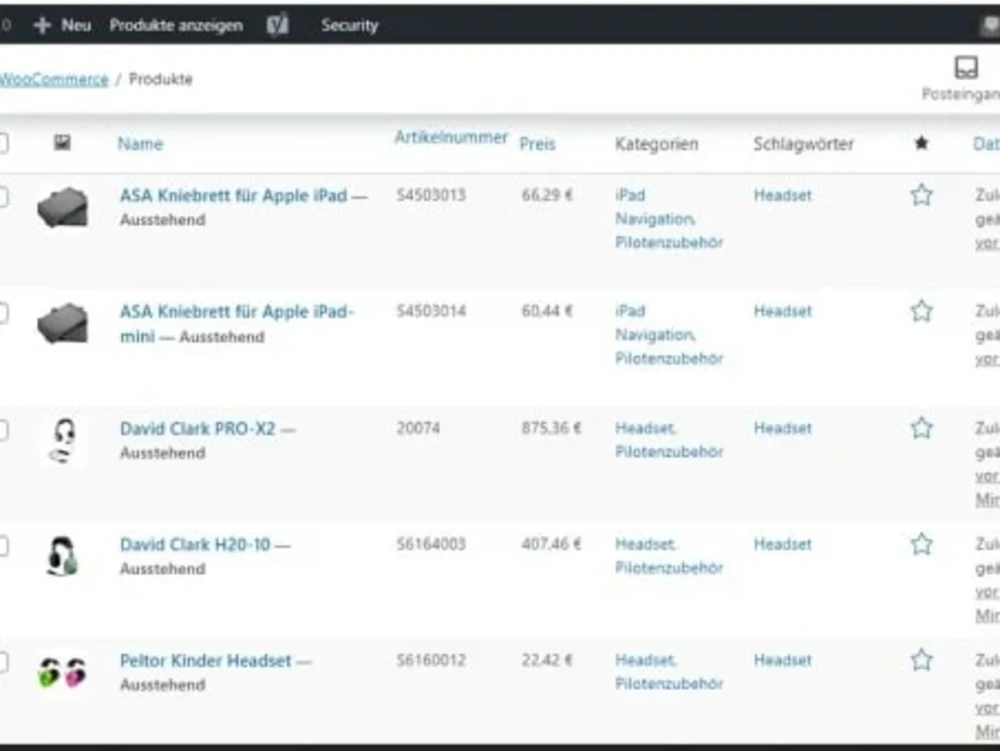Sort products by Name column
The image size is (1000, 751).
140,143
